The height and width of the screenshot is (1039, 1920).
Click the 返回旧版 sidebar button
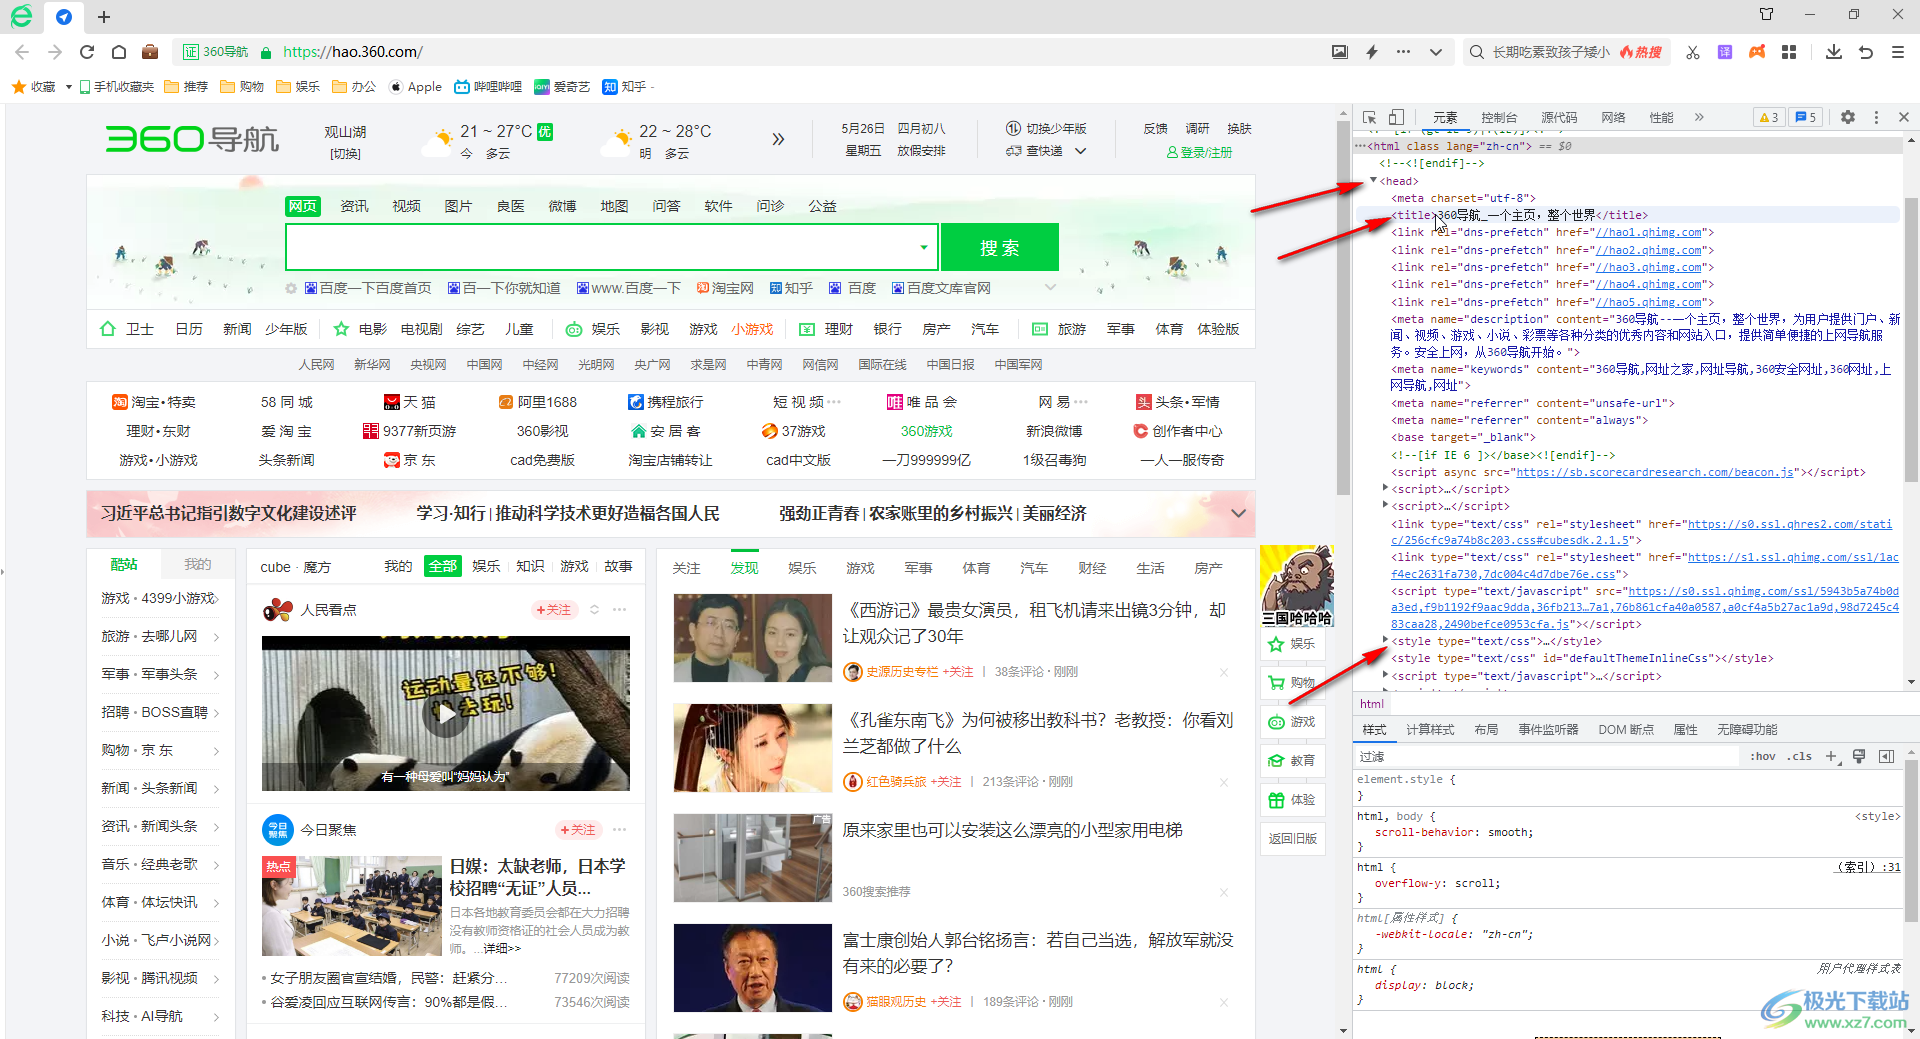click(1292, 838)
